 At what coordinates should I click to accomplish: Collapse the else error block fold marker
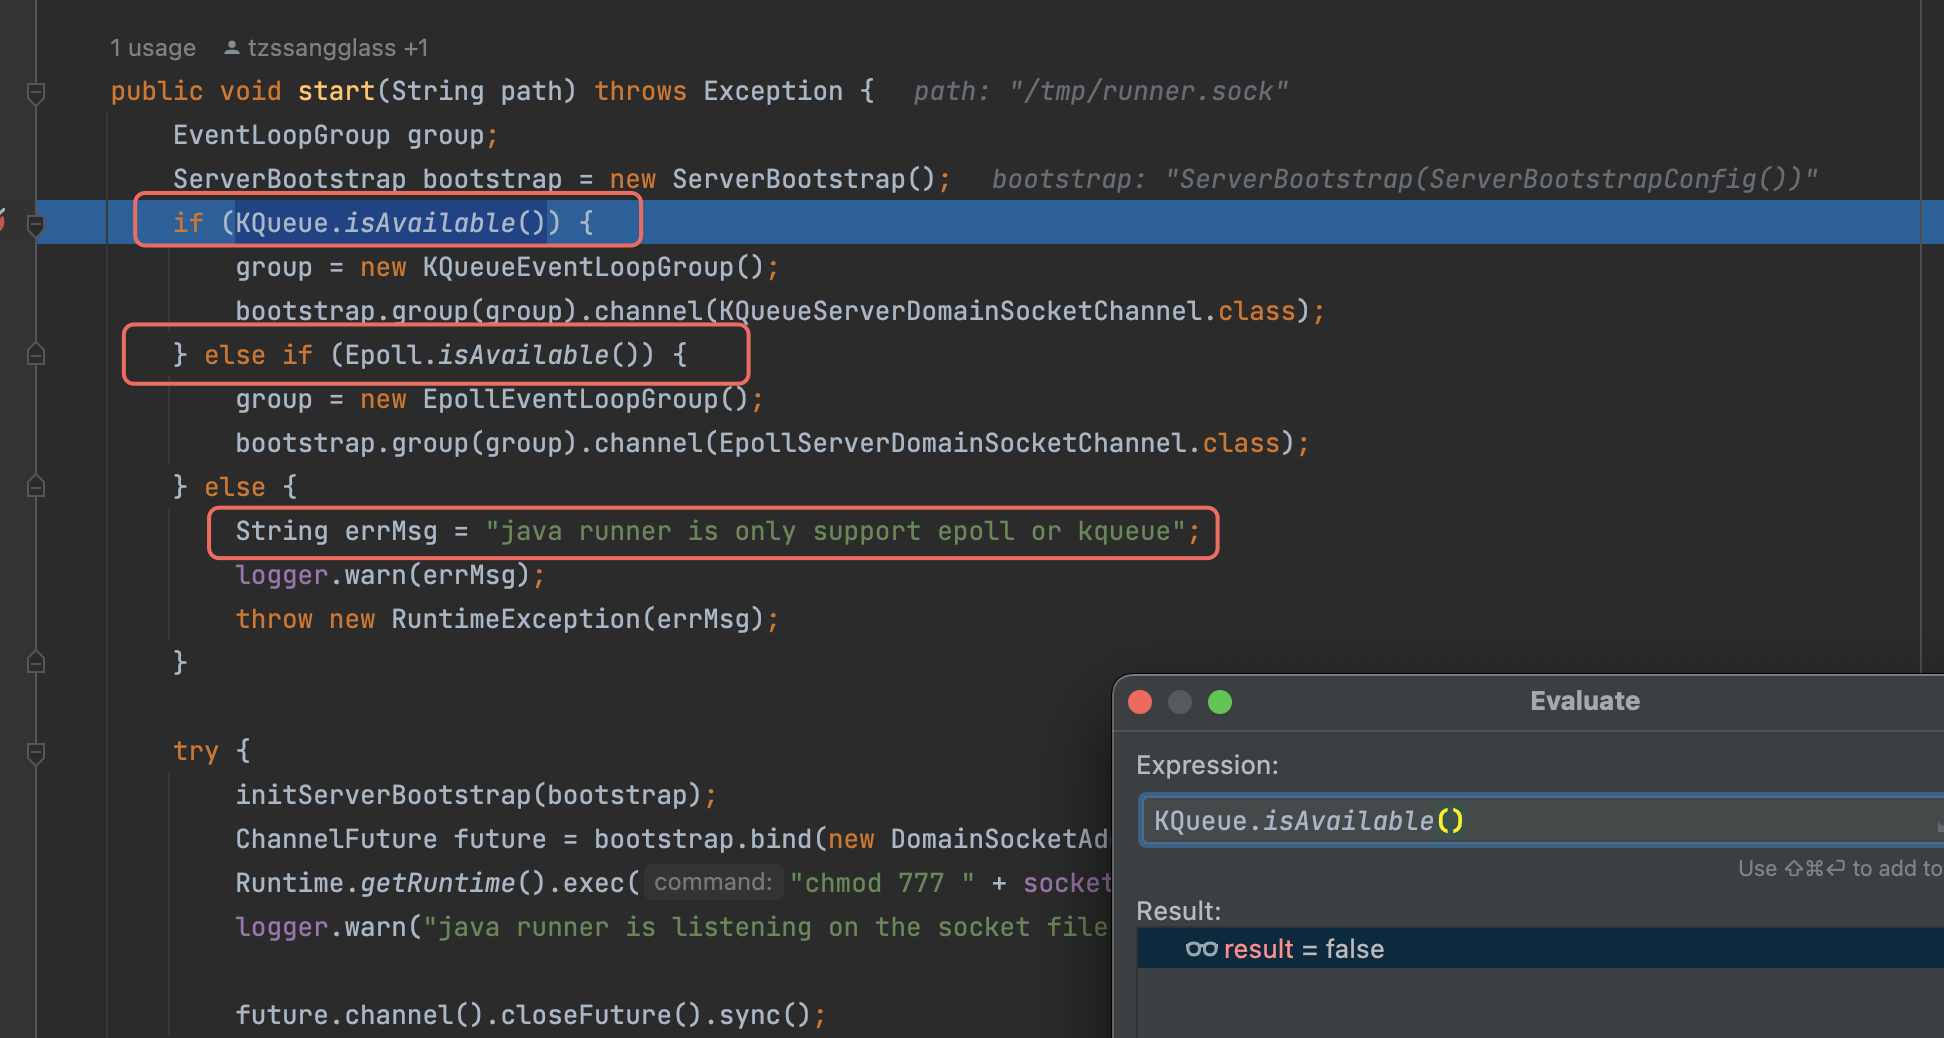coord(36,487)
